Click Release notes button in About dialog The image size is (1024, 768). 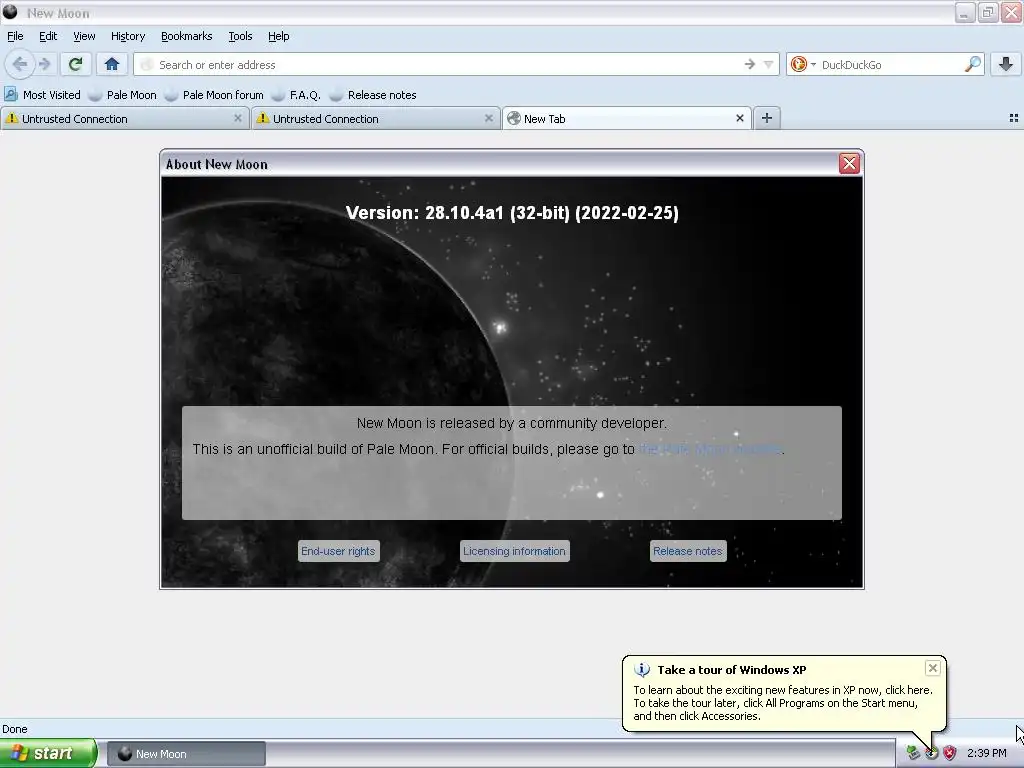(x=688, y=551)
